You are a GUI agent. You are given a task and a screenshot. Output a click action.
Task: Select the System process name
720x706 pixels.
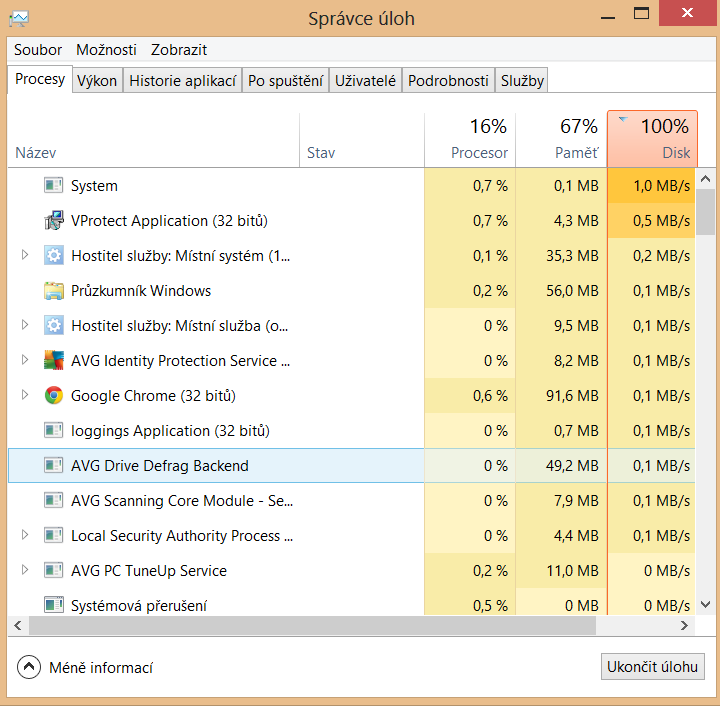94,185
